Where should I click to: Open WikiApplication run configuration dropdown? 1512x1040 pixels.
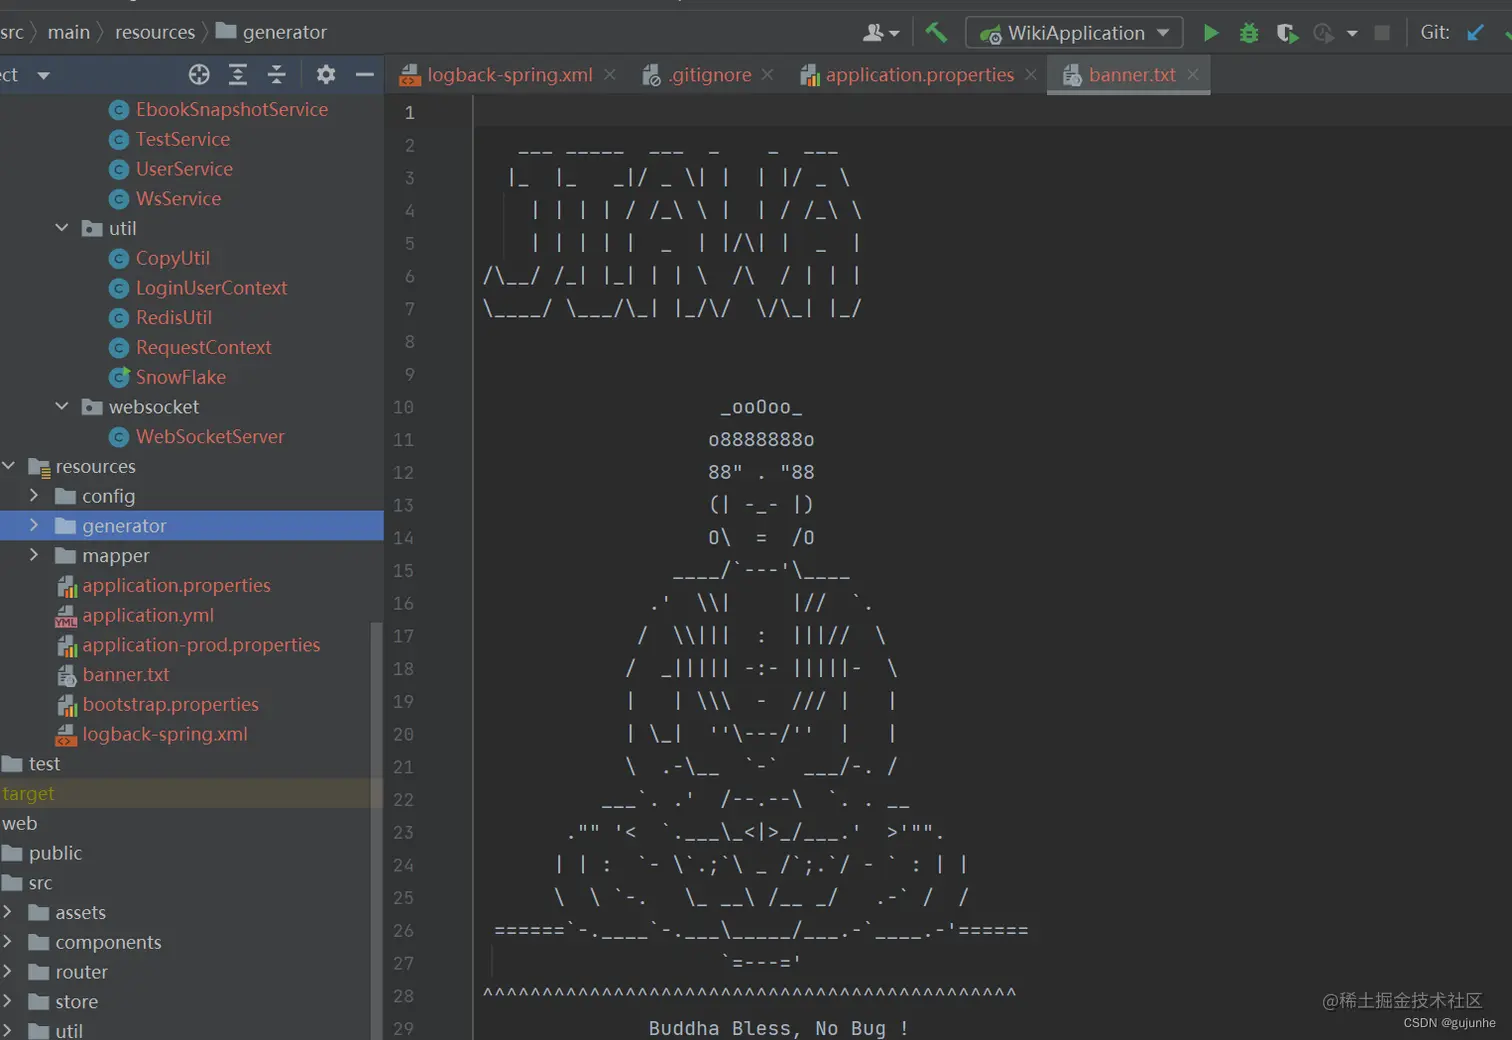point(1074,33)
